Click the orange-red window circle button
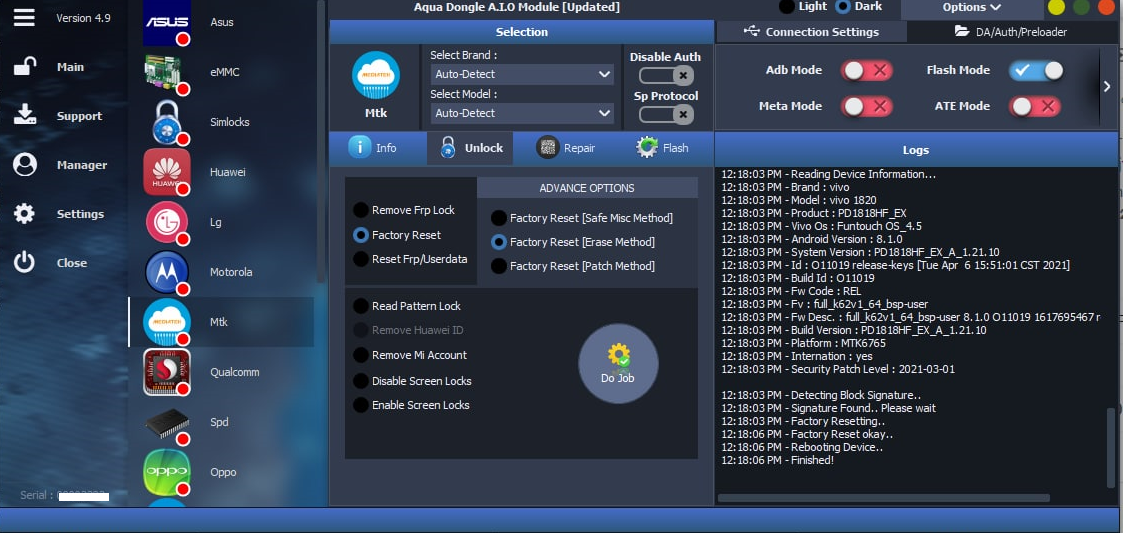Viewport: 1123px width, 533px height. click(x=1107, y=7)
